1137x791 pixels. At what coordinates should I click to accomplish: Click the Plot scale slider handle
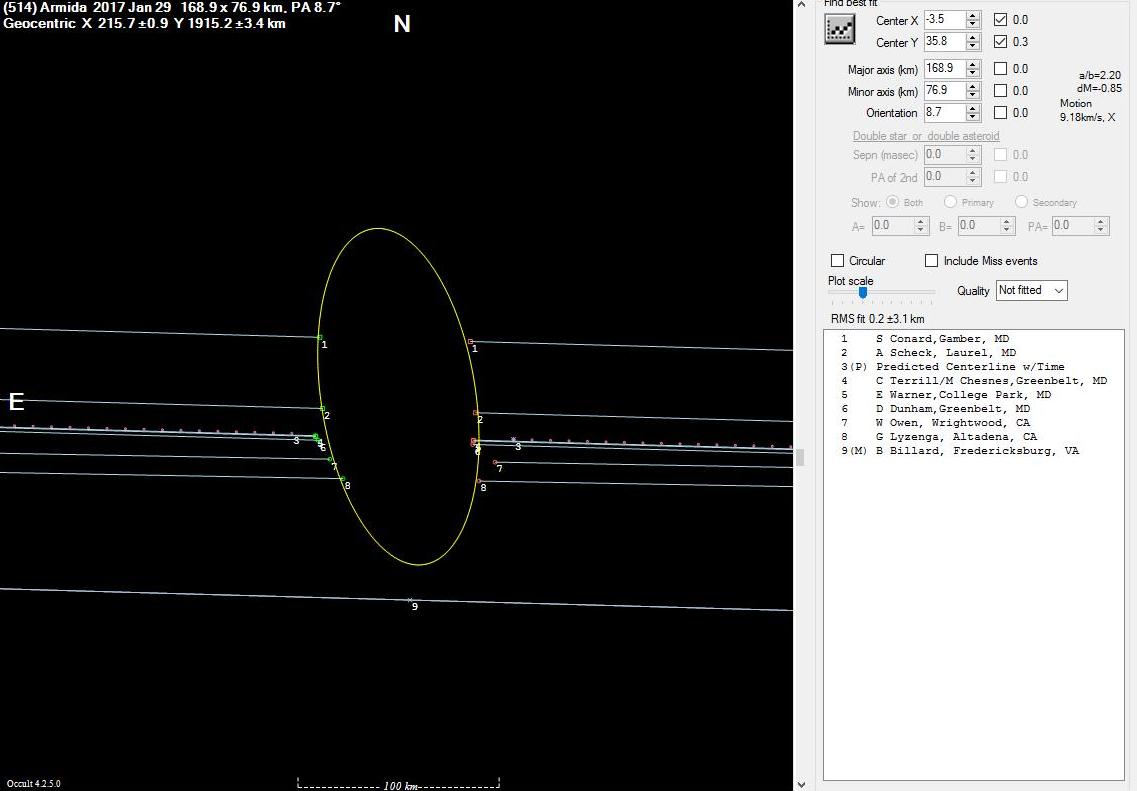[x=862, y=292]
